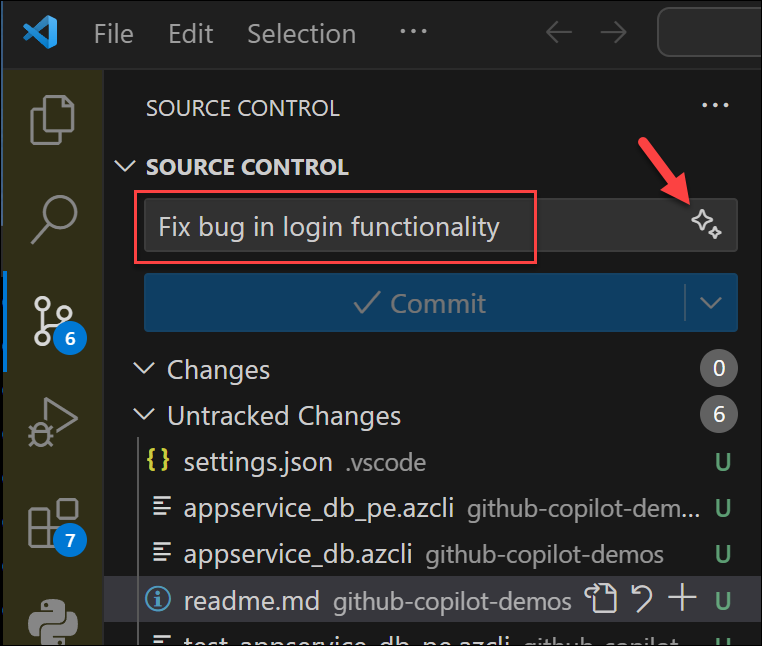Open Source Control panel more actions ellipsis
Screen dimensions: 762x646
click(x=715, y=105)
